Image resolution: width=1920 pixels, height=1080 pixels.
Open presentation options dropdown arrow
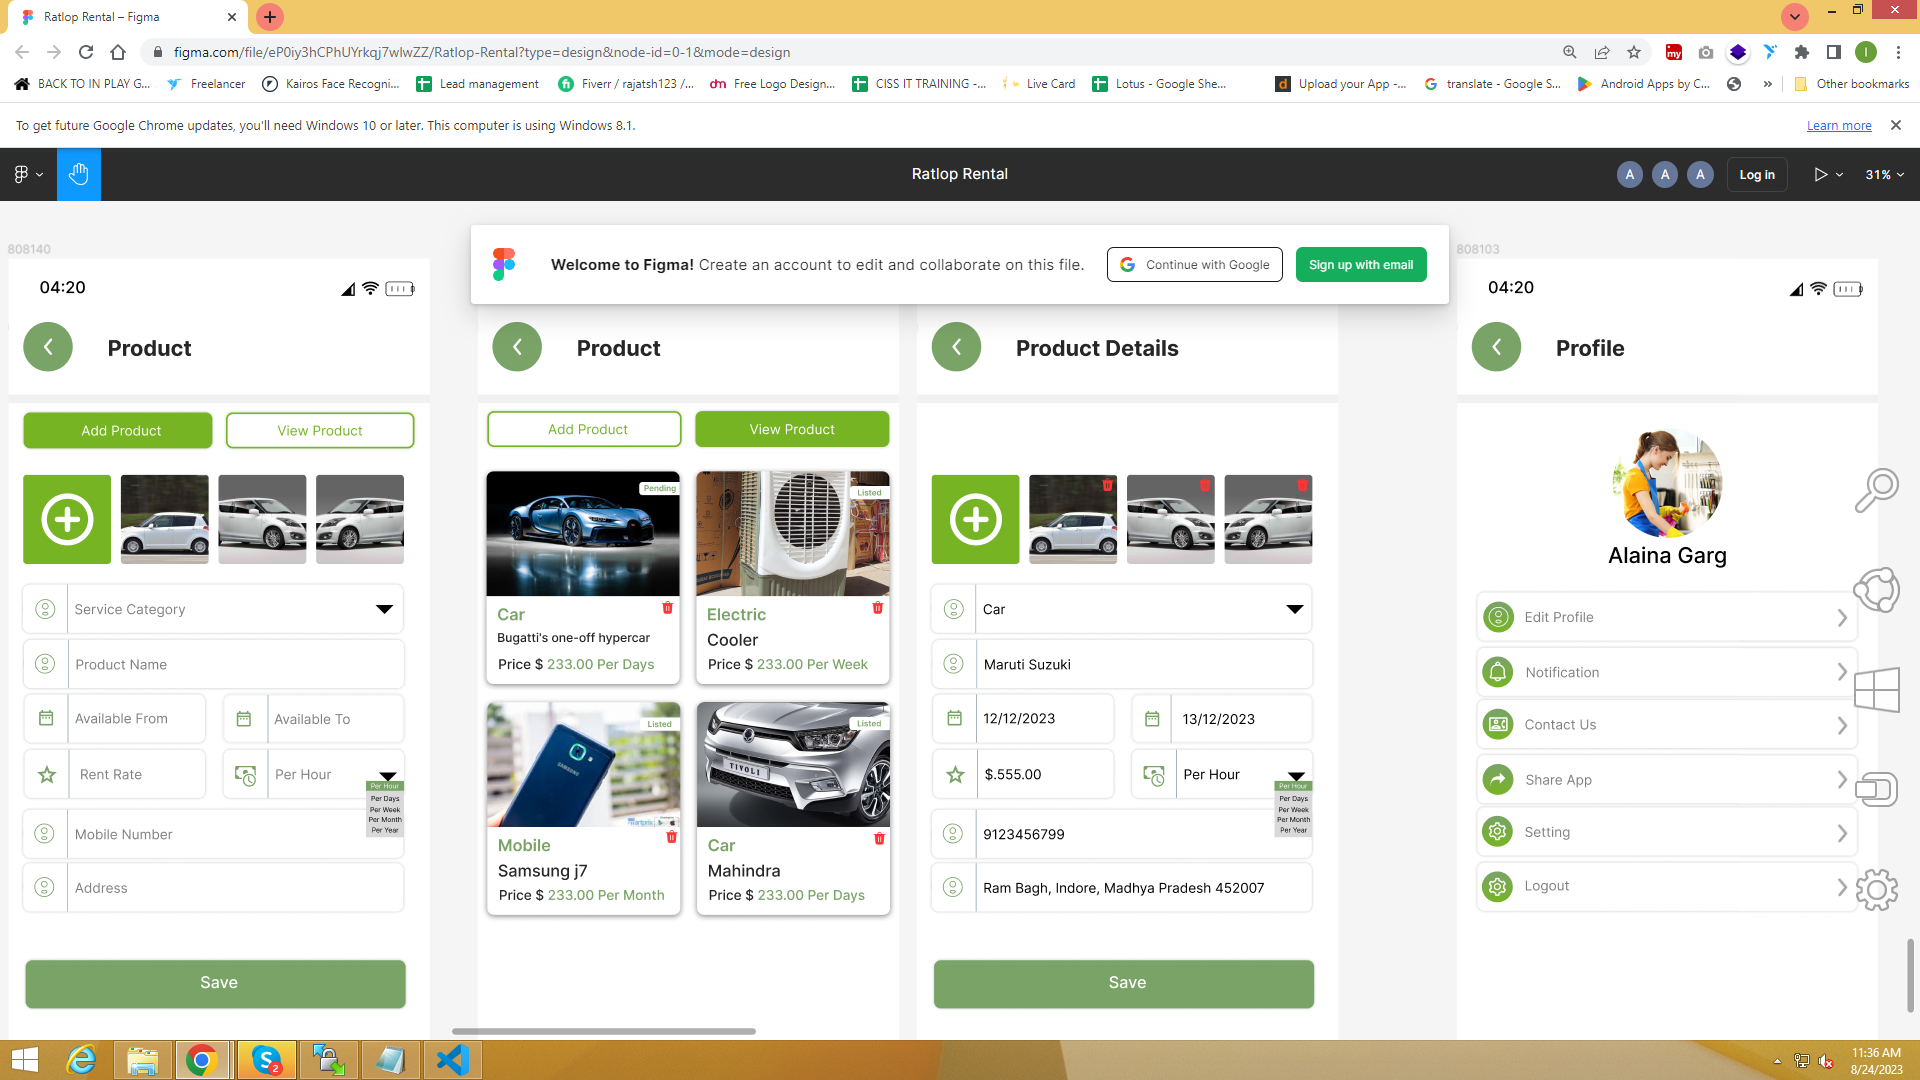tap(1840, 175)
